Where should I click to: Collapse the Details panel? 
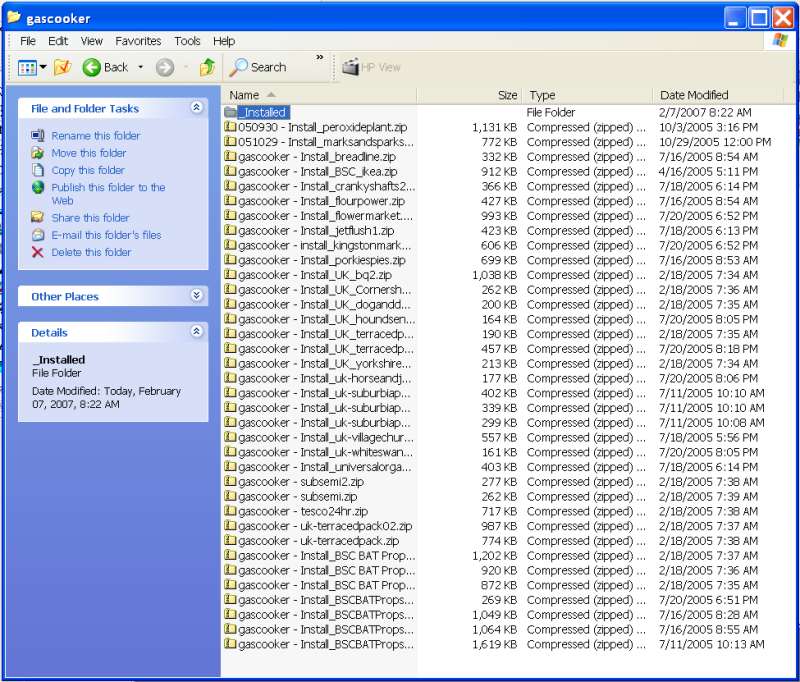tap(196, 332)
